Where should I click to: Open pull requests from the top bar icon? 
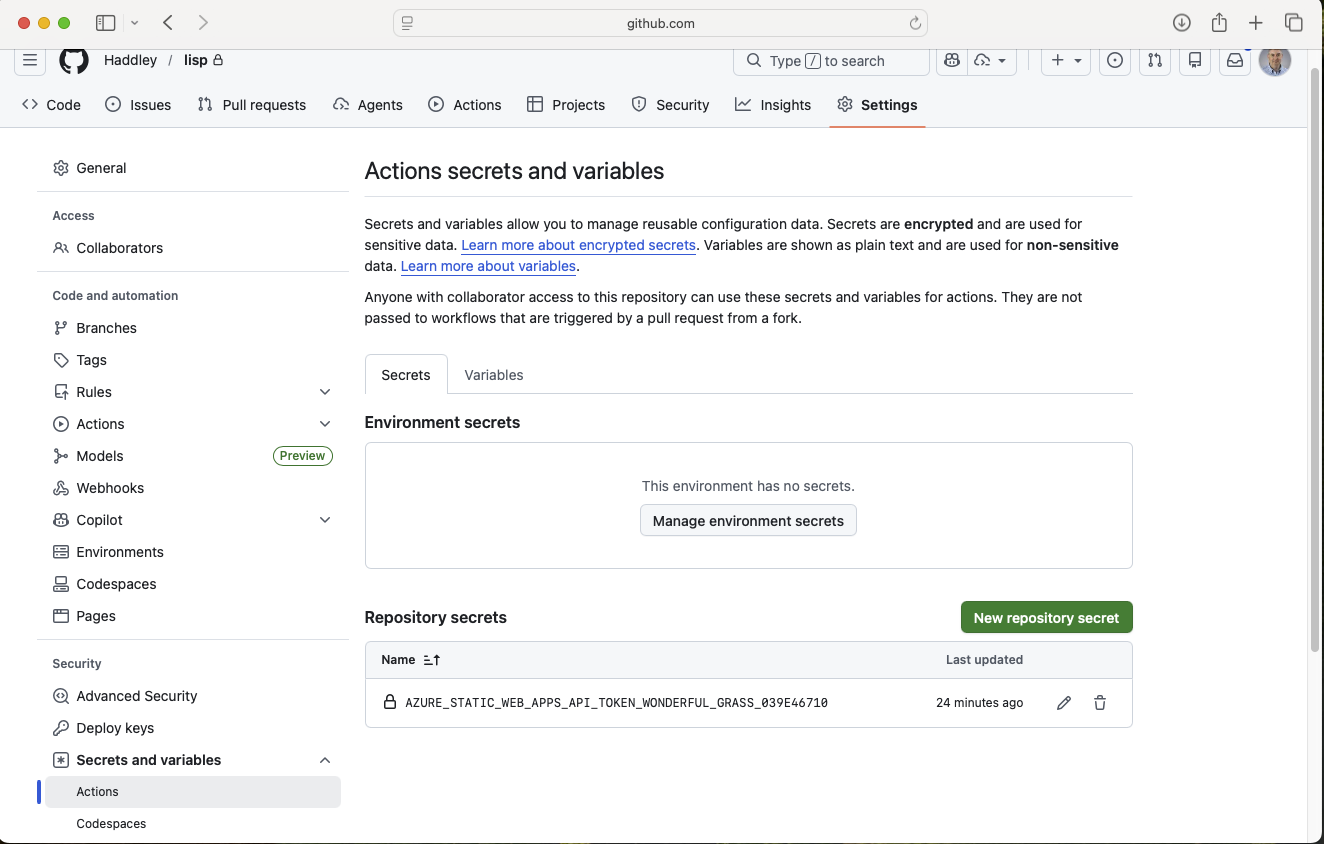pos(1154,61)
